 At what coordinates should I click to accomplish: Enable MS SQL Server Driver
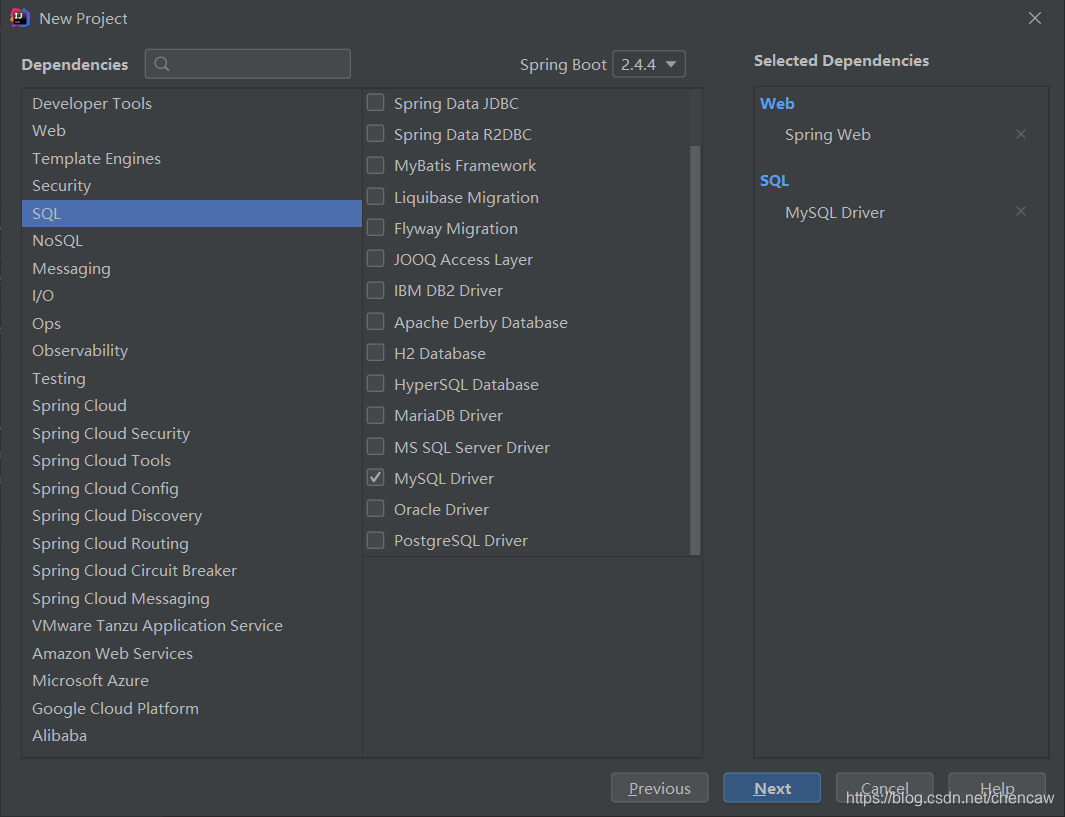pos(376,446)
